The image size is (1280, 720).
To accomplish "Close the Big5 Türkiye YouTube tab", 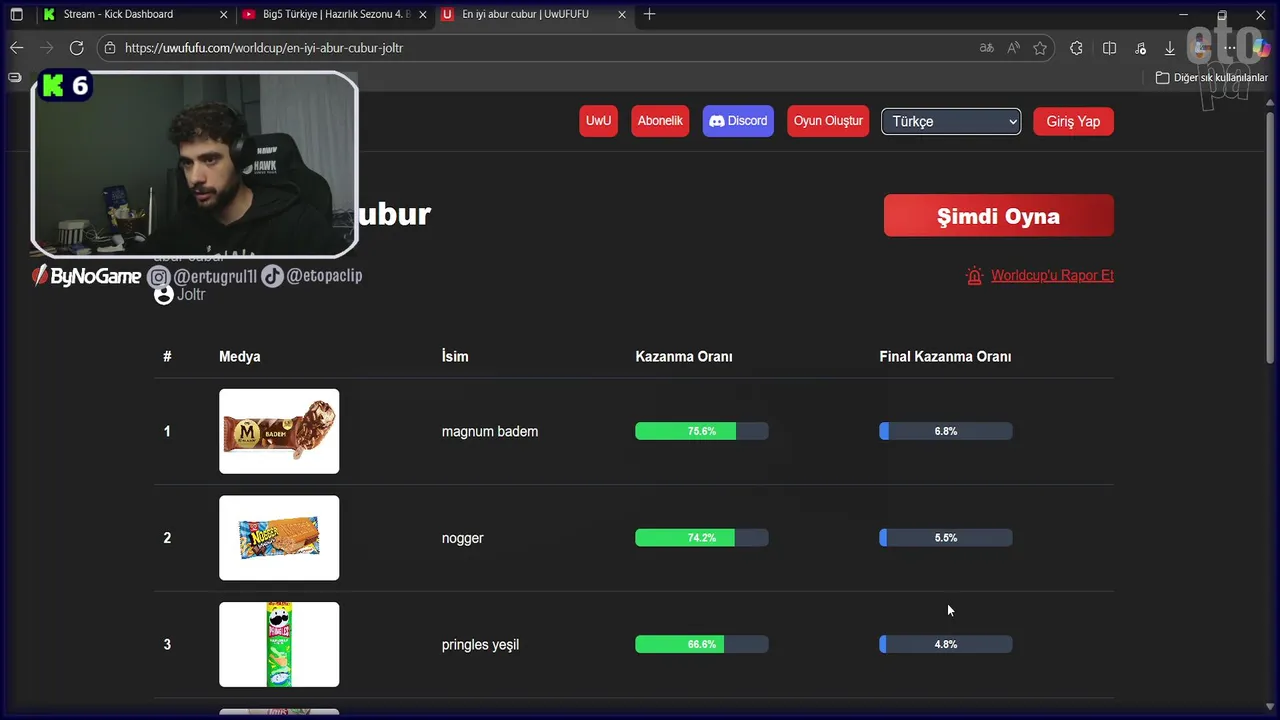I will point(422,14).
